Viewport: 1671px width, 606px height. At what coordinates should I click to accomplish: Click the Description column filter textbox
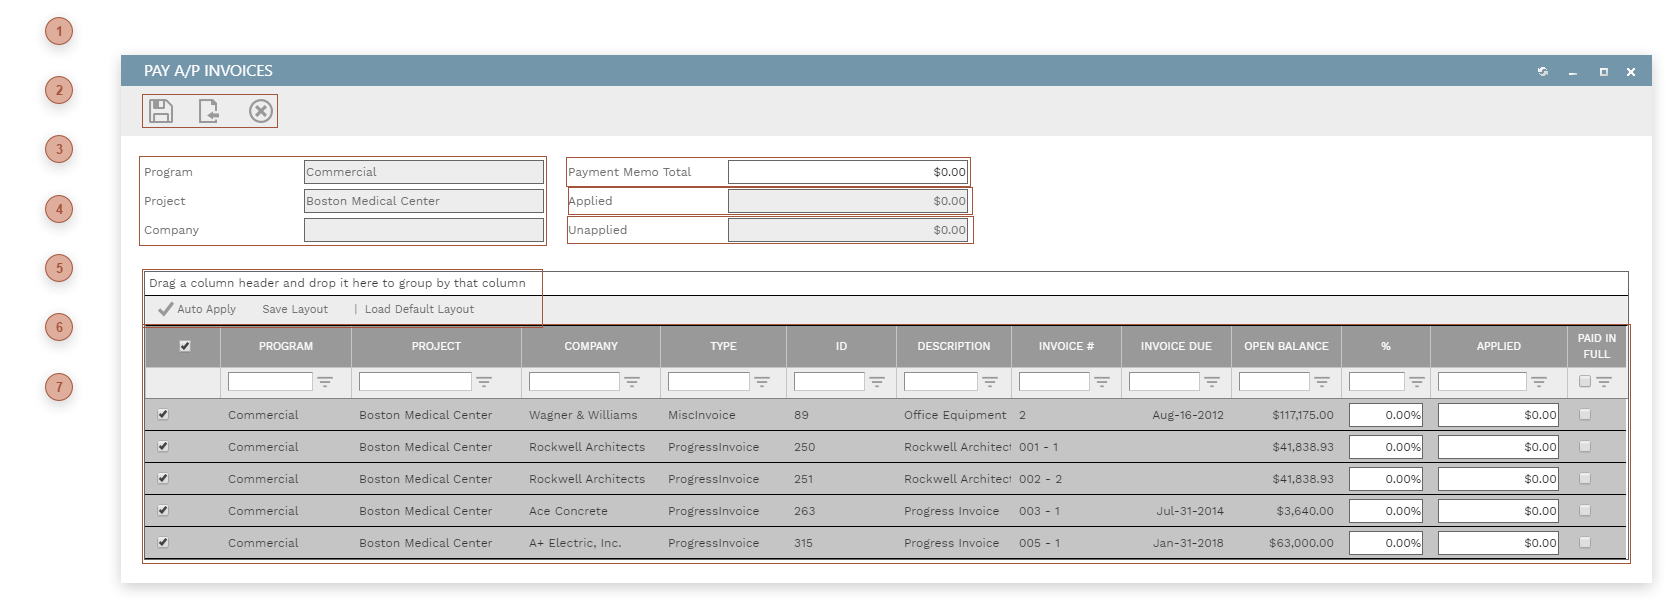point(941,382)
